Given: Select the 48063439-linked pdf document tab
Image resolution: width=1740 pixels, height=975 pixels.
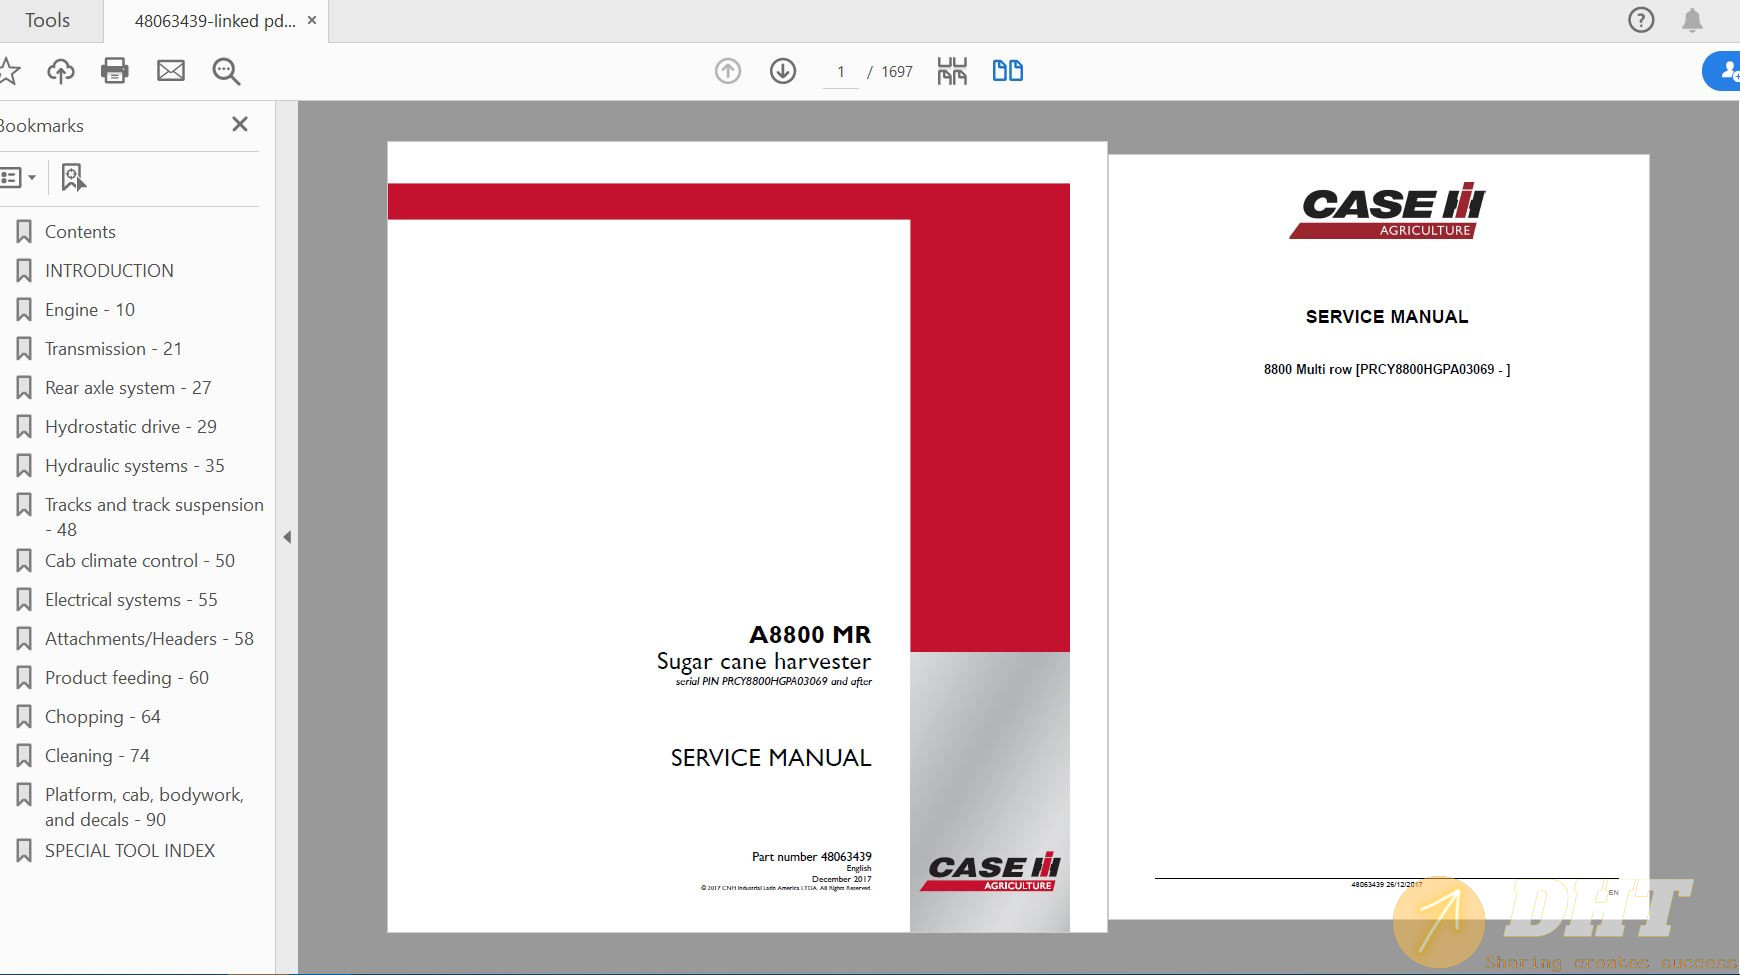Looking at the screenshot, I should pyautogui.click(x=215, y=20).
